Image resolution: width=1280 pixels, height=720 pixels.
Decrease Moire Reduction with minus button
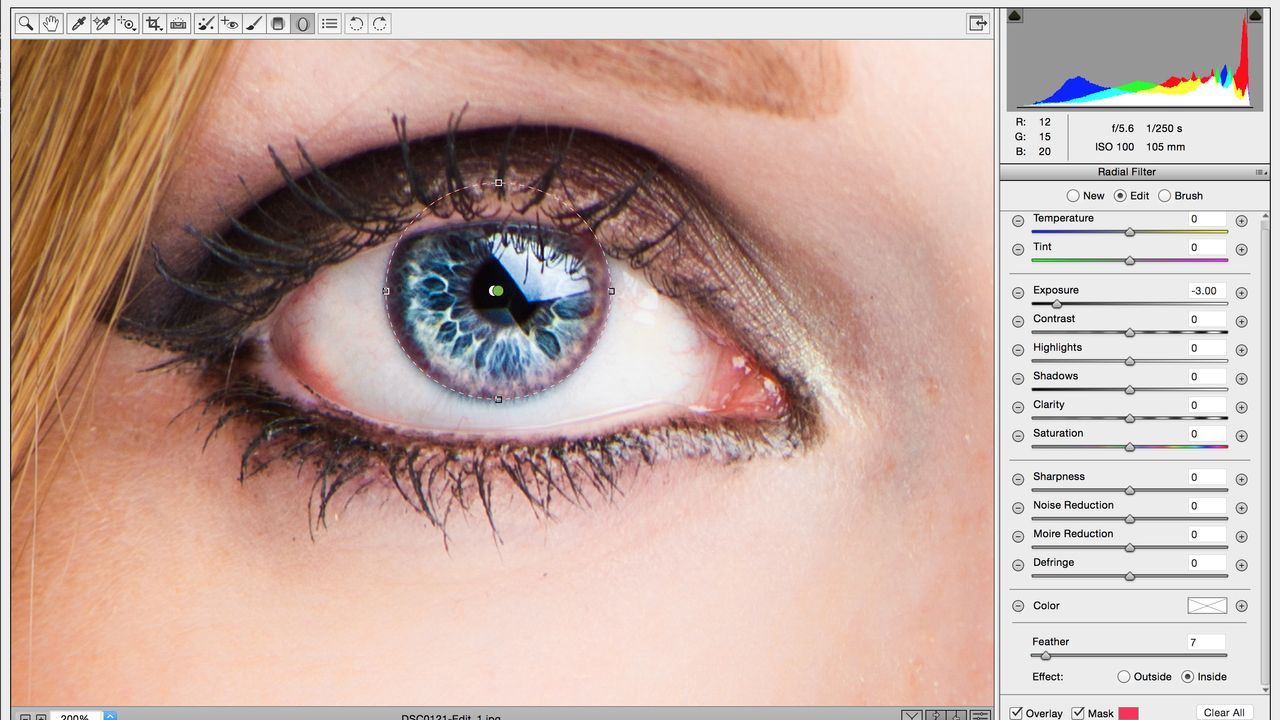1018,537
